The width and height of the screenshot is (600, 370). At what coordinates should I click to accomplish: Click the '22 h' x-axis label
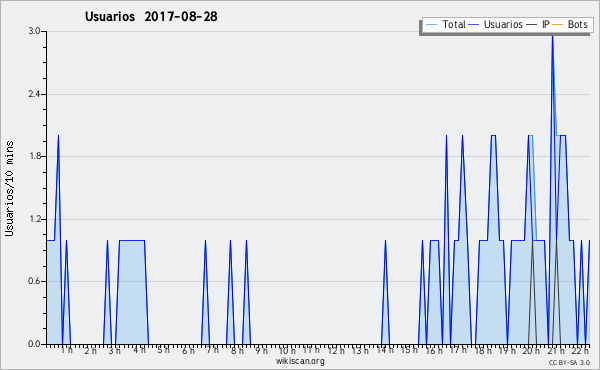point(581,350)
